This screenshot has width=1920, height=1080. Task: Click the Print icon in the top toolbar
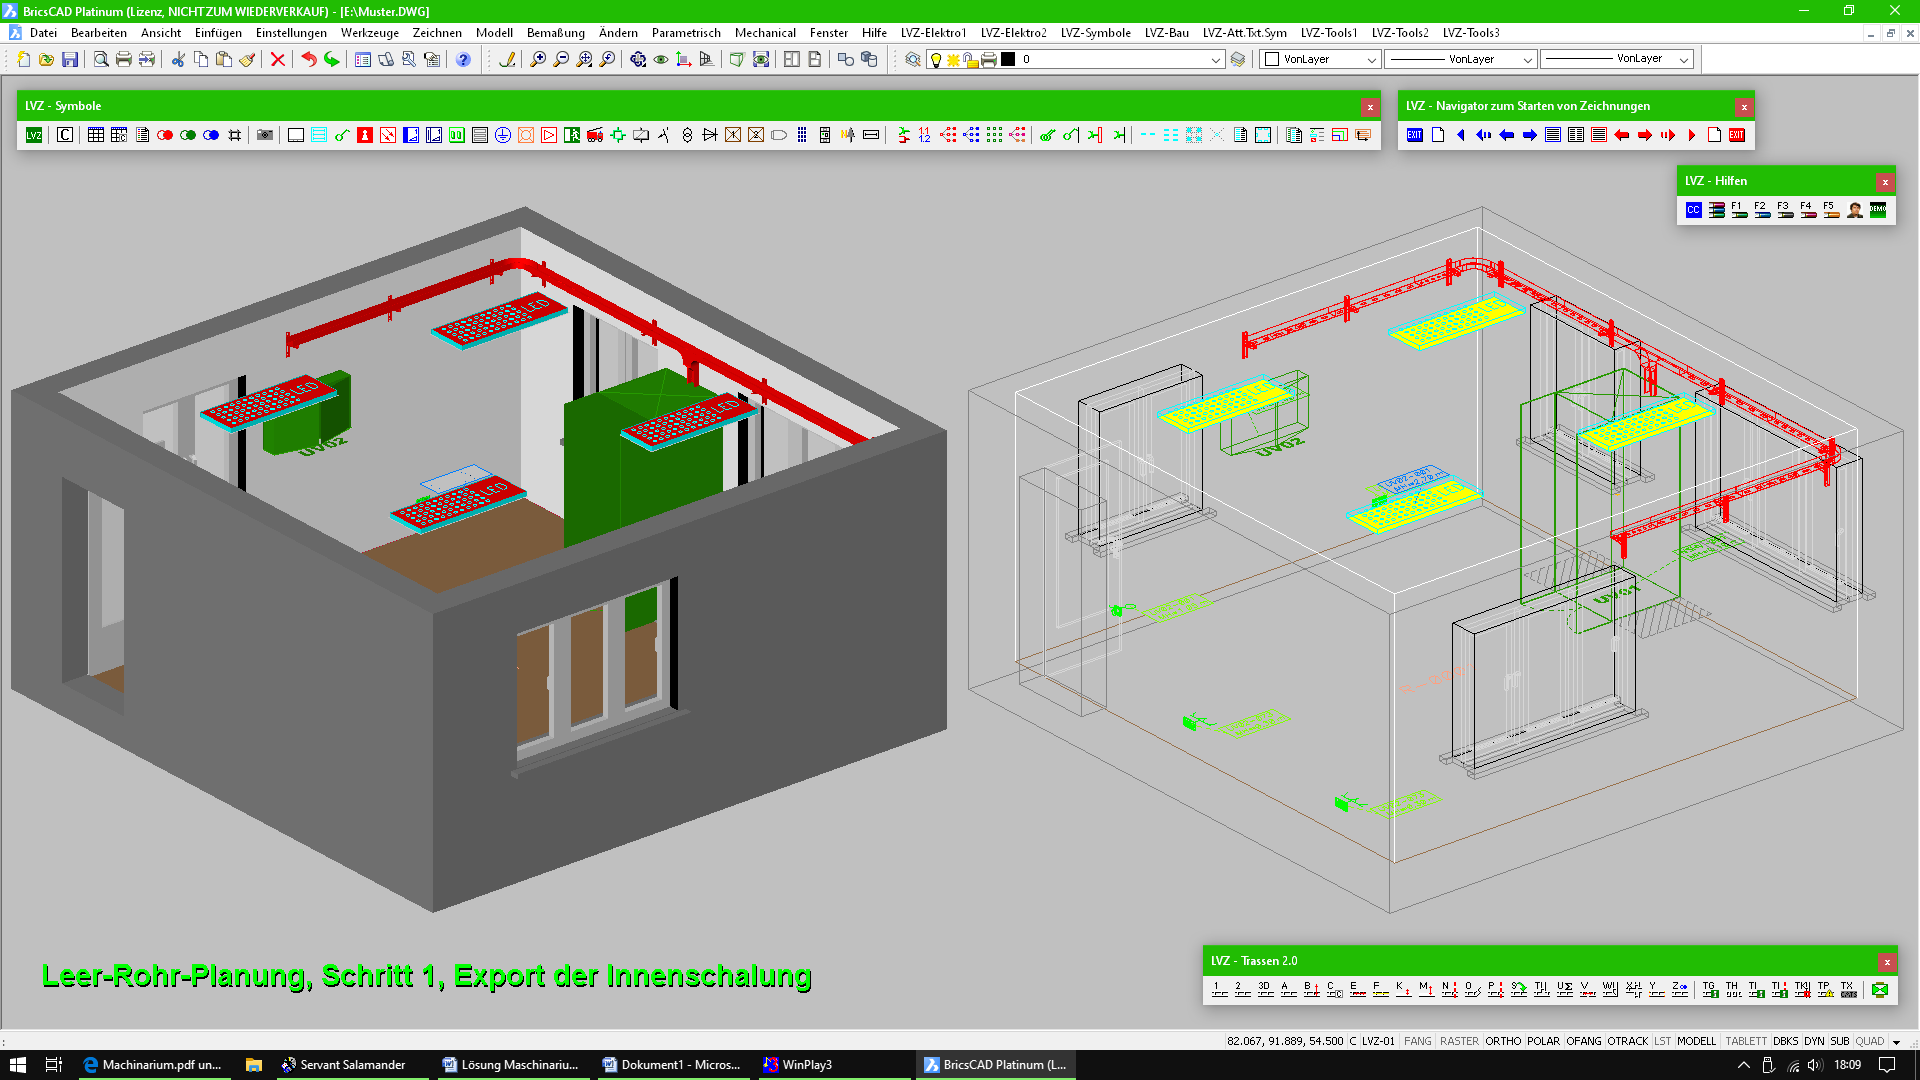click(124, 60)
